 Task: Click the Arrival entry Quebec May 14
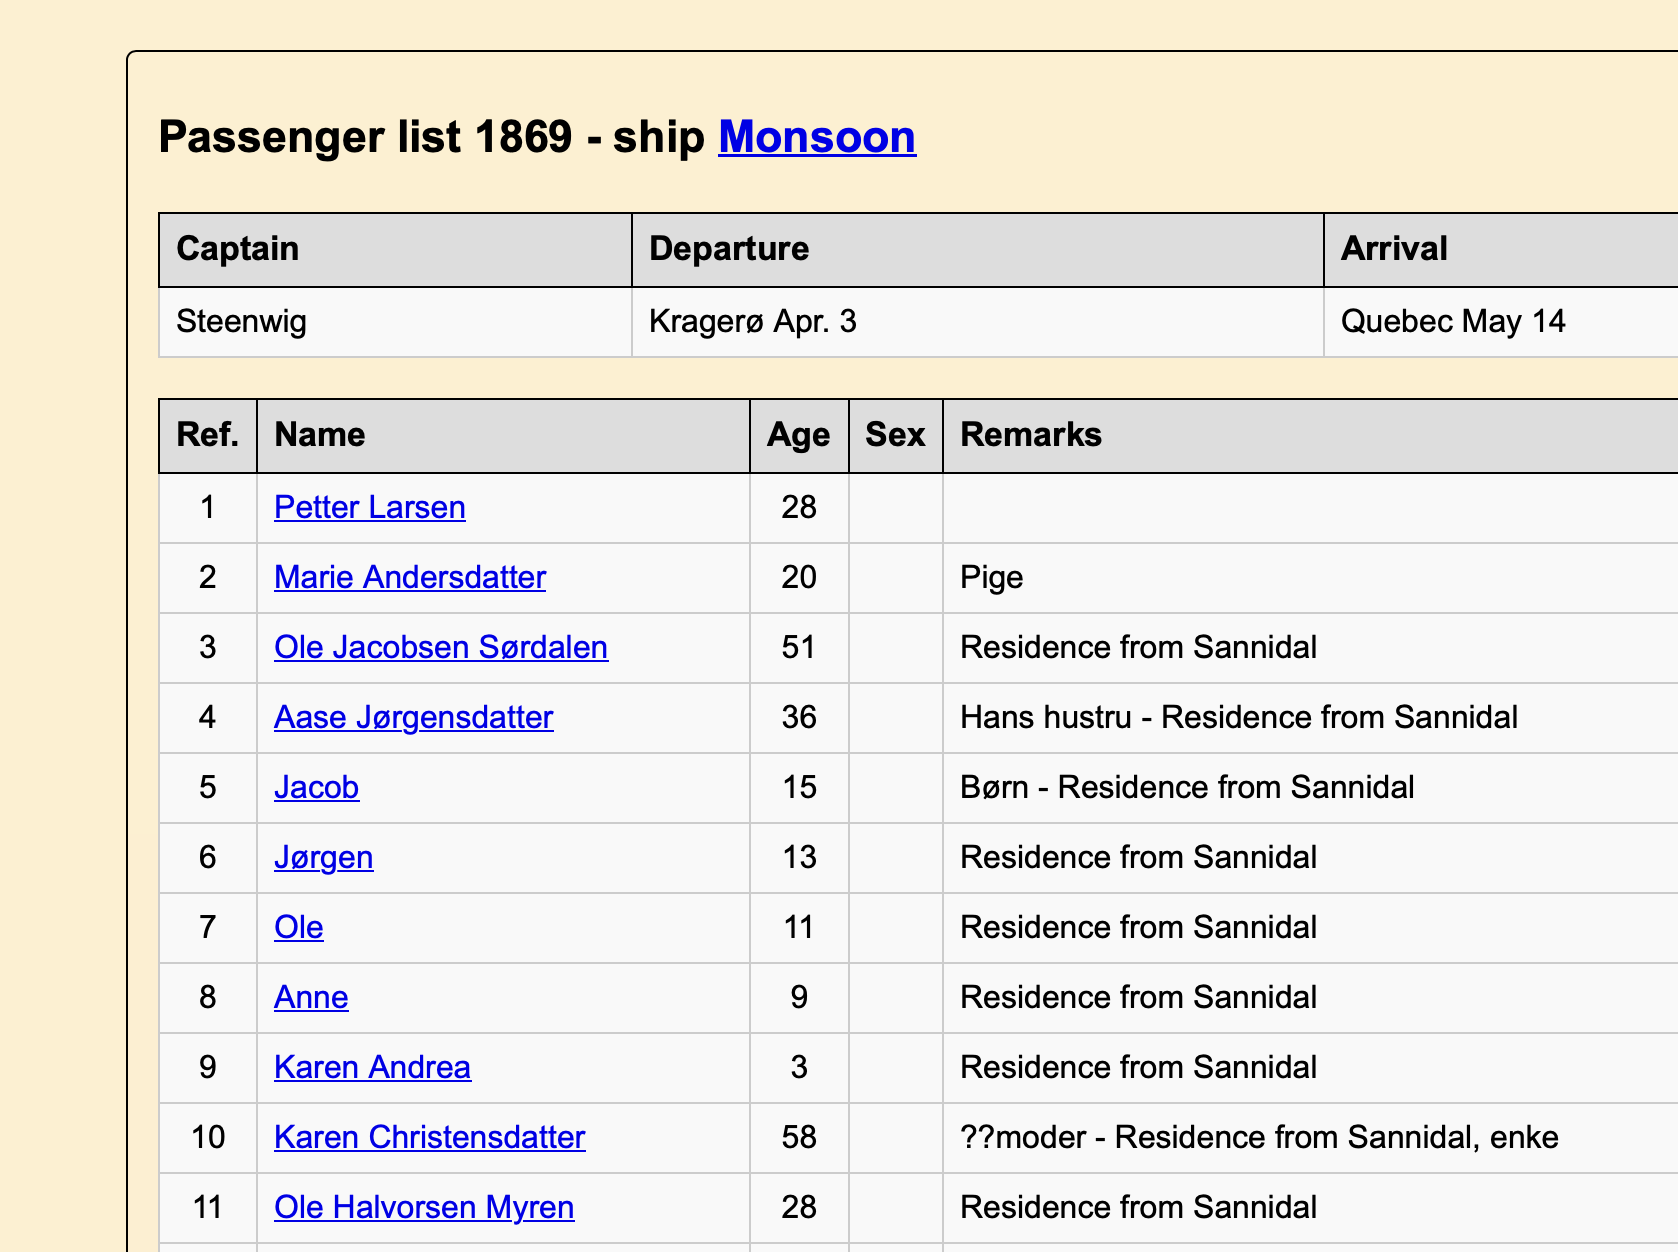[1452, 321]
